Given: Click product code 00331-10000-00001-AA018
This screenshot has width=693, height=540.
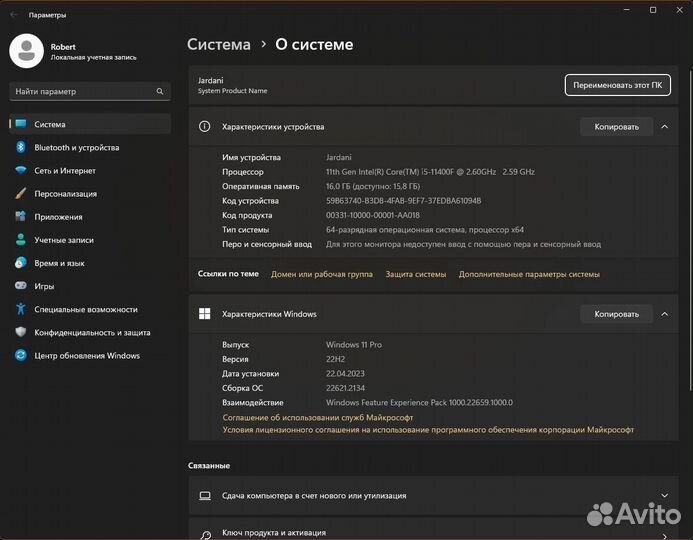Looking at the screenshot, I should 373,215.
